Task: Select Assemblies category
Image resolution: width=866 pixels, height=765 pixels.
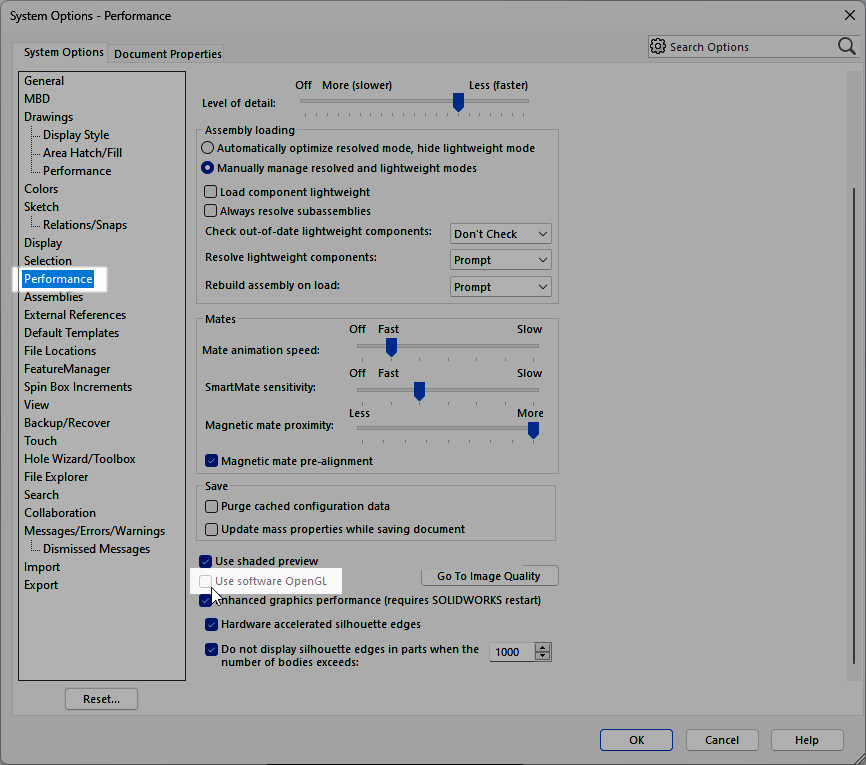Action: pyautogui.click(x=54, y=297)
